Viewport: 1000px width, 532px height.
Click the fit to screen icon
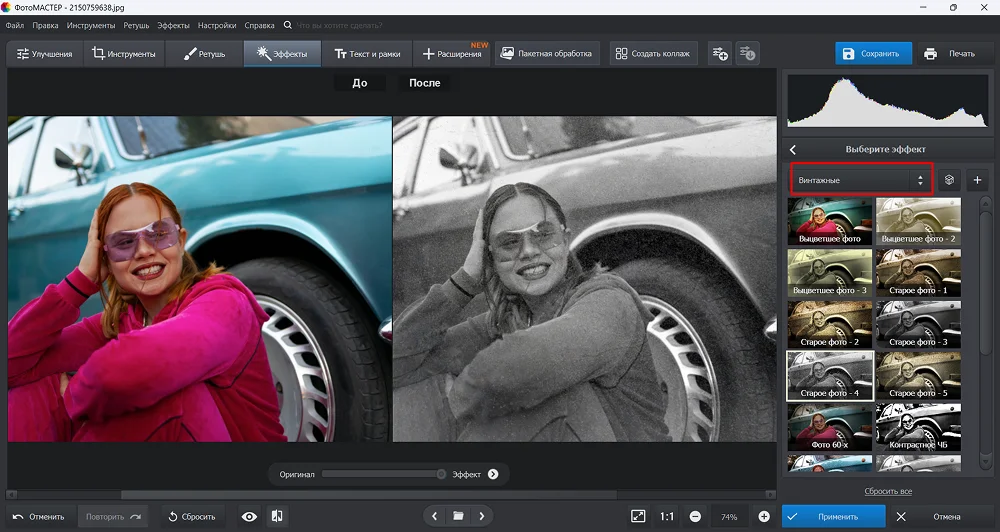[x=638, y=517]
